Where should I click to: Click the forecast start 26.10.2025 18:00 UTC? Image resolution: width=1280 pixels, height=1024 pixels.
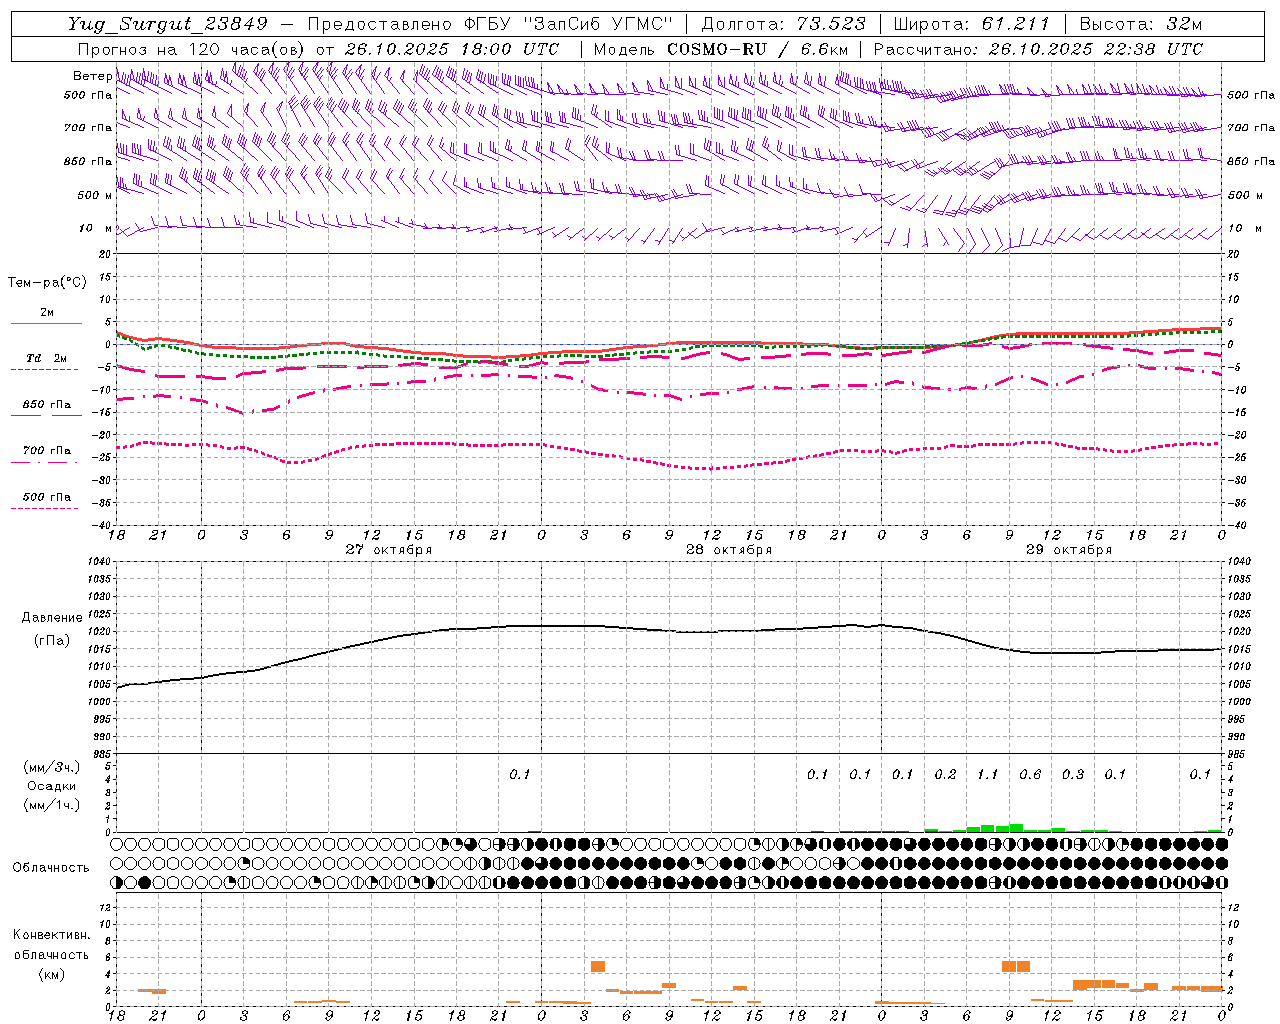pyautogui.click(x=452, y=49)
